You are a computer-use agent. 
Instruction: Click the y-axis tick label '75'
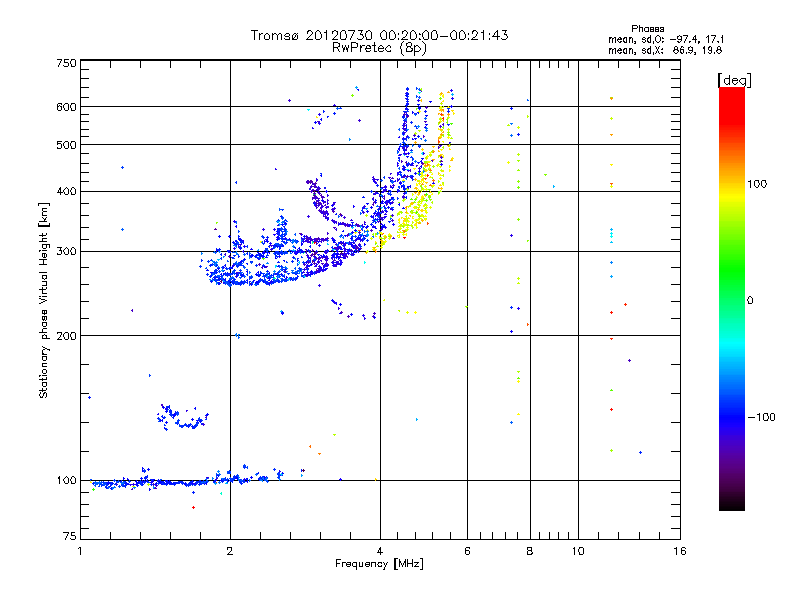(x=70, y=536)
